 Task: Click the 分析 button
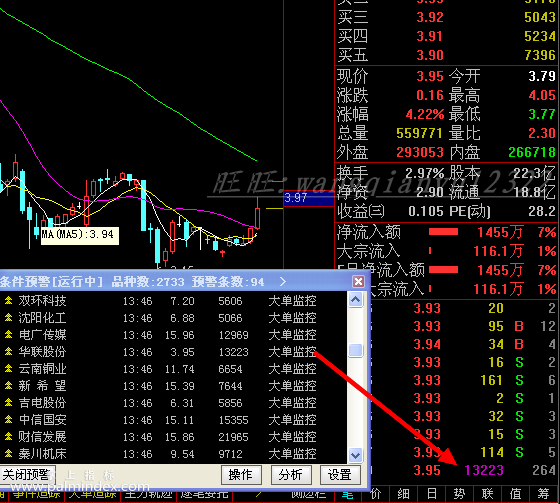tap(291, 475)
